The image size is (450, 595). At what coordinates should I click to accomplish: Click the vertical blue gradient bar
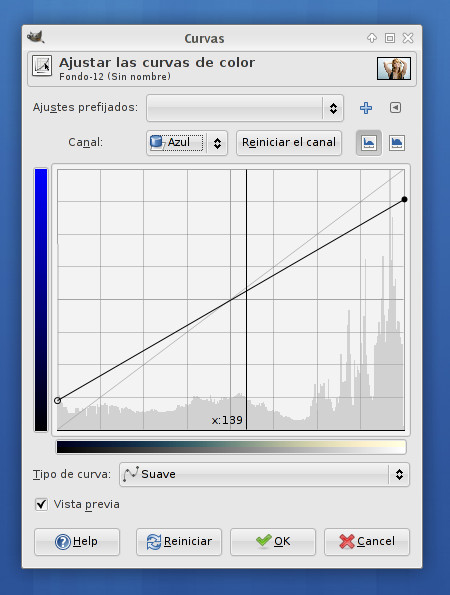41,300
